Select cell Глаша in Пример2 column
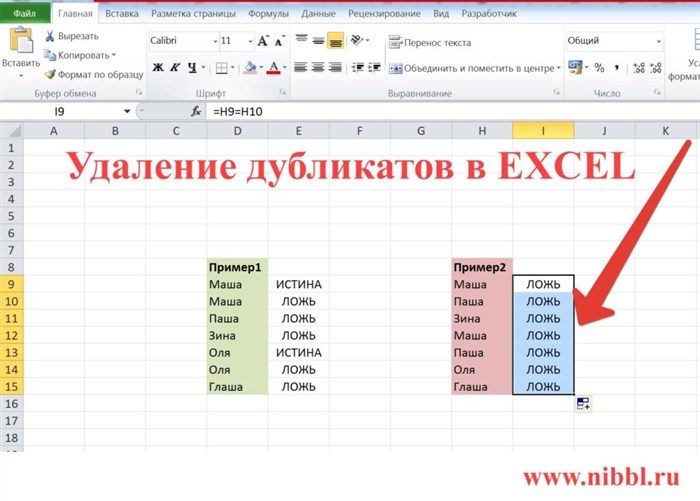The width and height of the screenshot is (700, 501). 482,387
